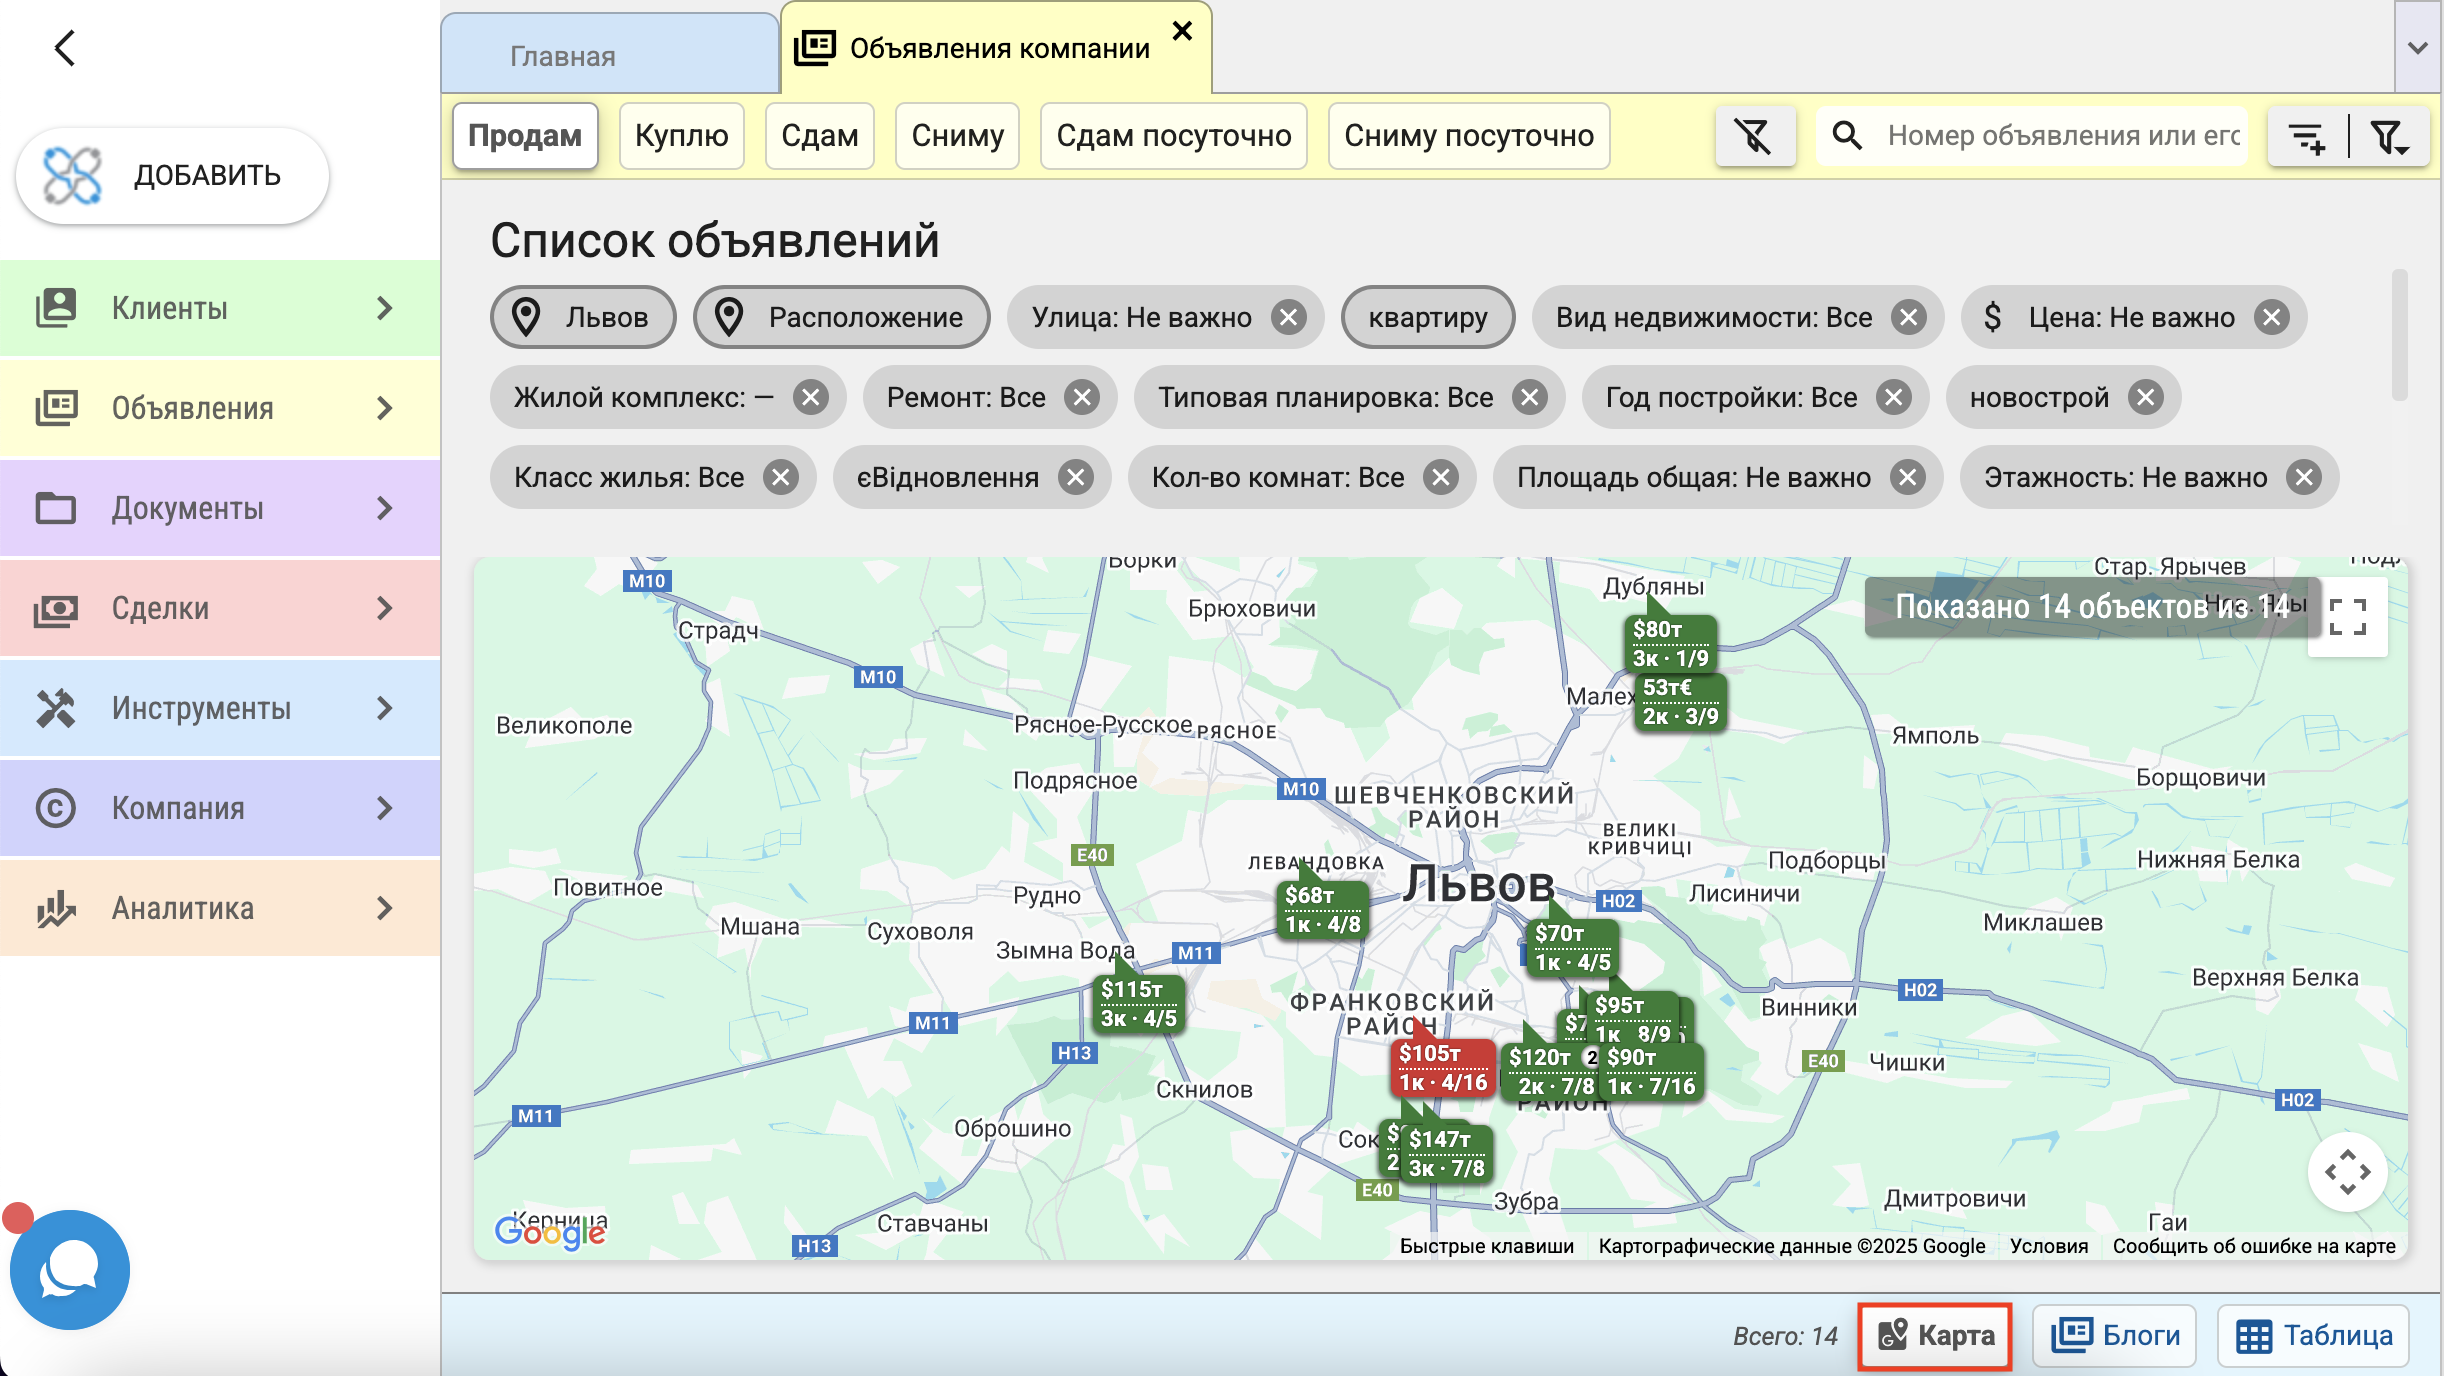Click the sort-add list icon
This screenshot has height=1376, width=2448.
[2308, 136]
